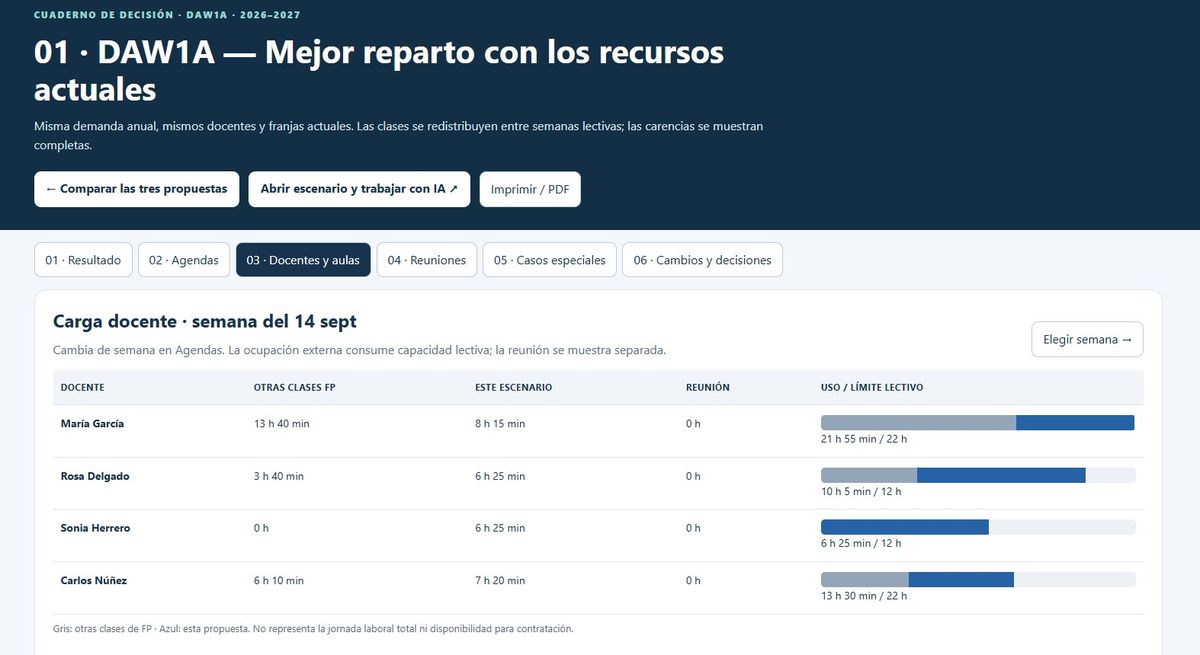
Task: Click Rosa Delgado's 6 h 25 min scenario cell
Action: click(x=500, y=476)
